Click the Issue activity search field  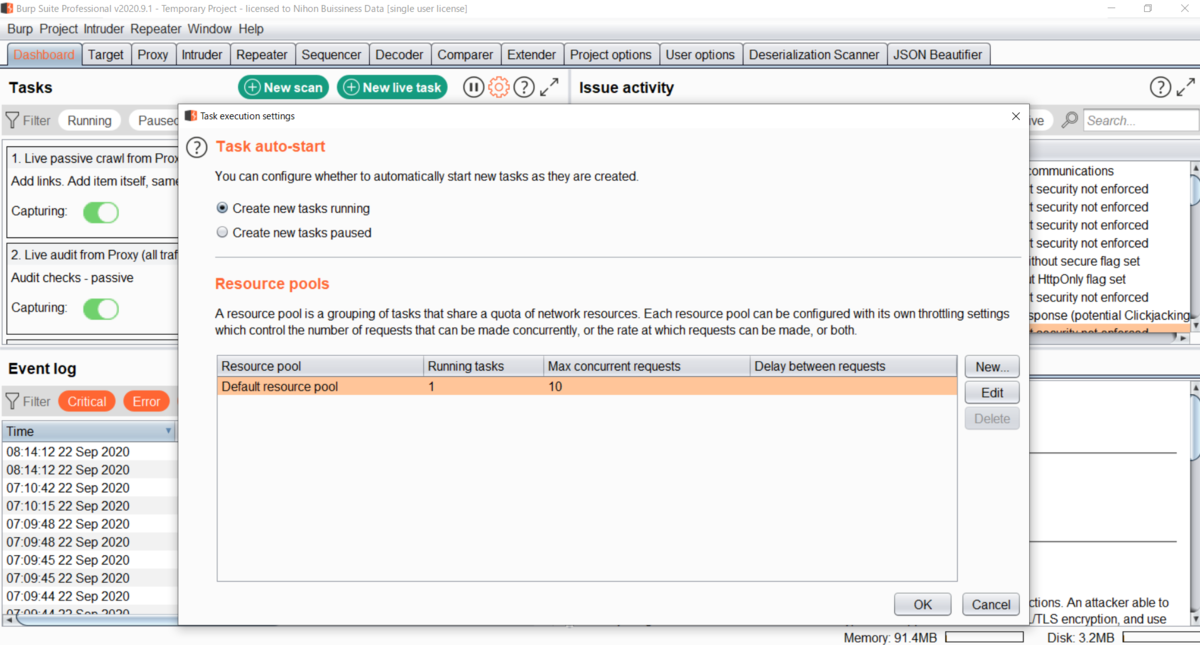1141,120
